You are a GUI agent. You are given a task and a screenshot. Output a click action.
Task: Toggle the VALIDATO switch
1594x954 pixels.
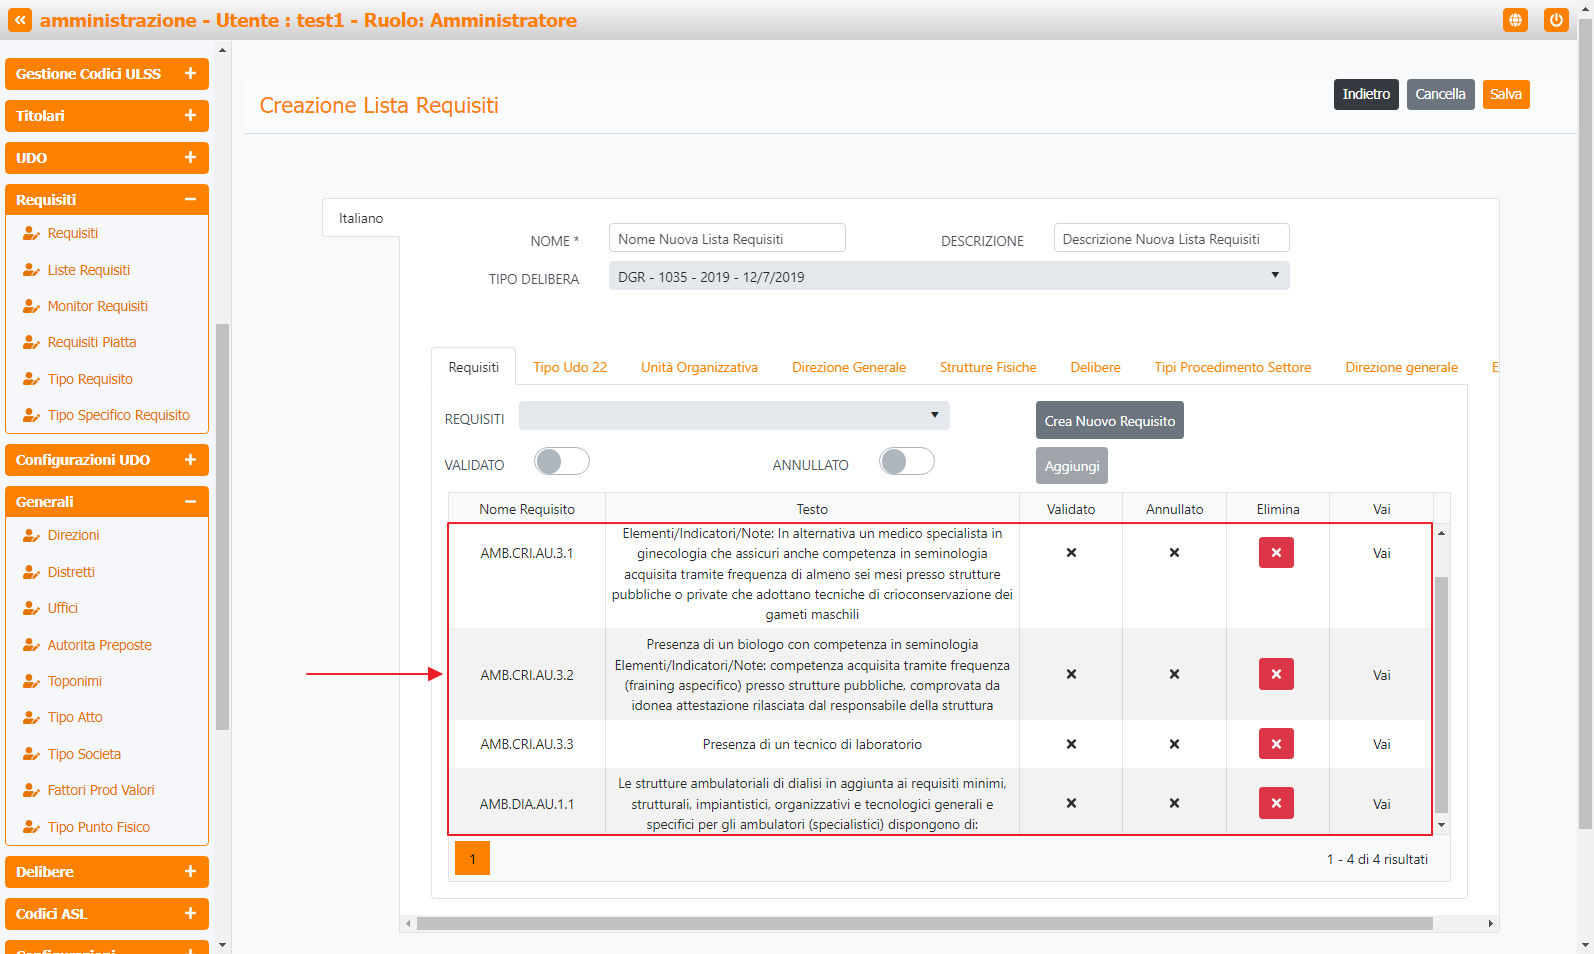point(562,461)
